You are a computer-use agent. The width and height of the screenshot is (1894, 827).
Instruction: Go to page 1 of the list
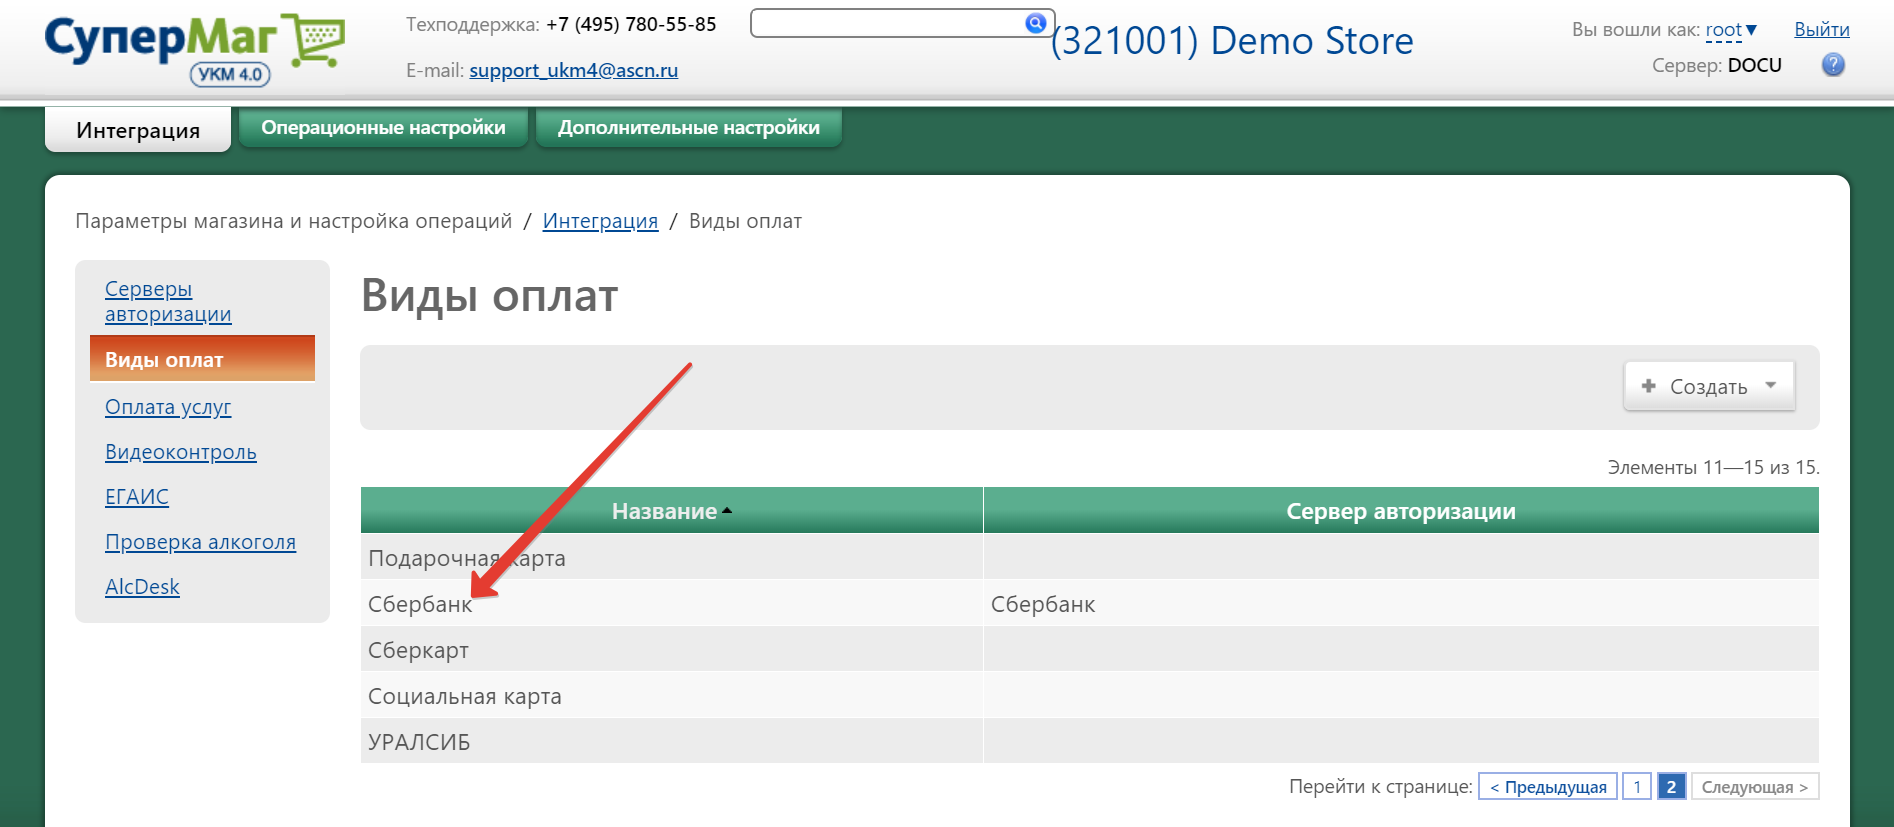(1637, 786)
